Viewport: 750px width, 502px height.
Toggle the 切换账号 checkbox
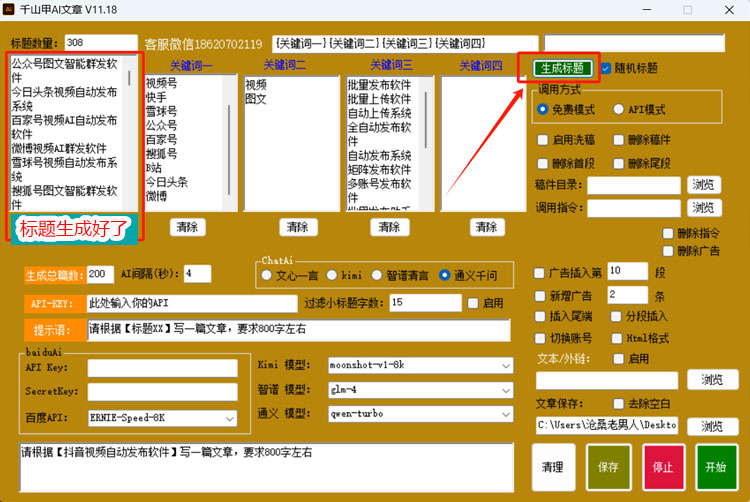(540, 338)
